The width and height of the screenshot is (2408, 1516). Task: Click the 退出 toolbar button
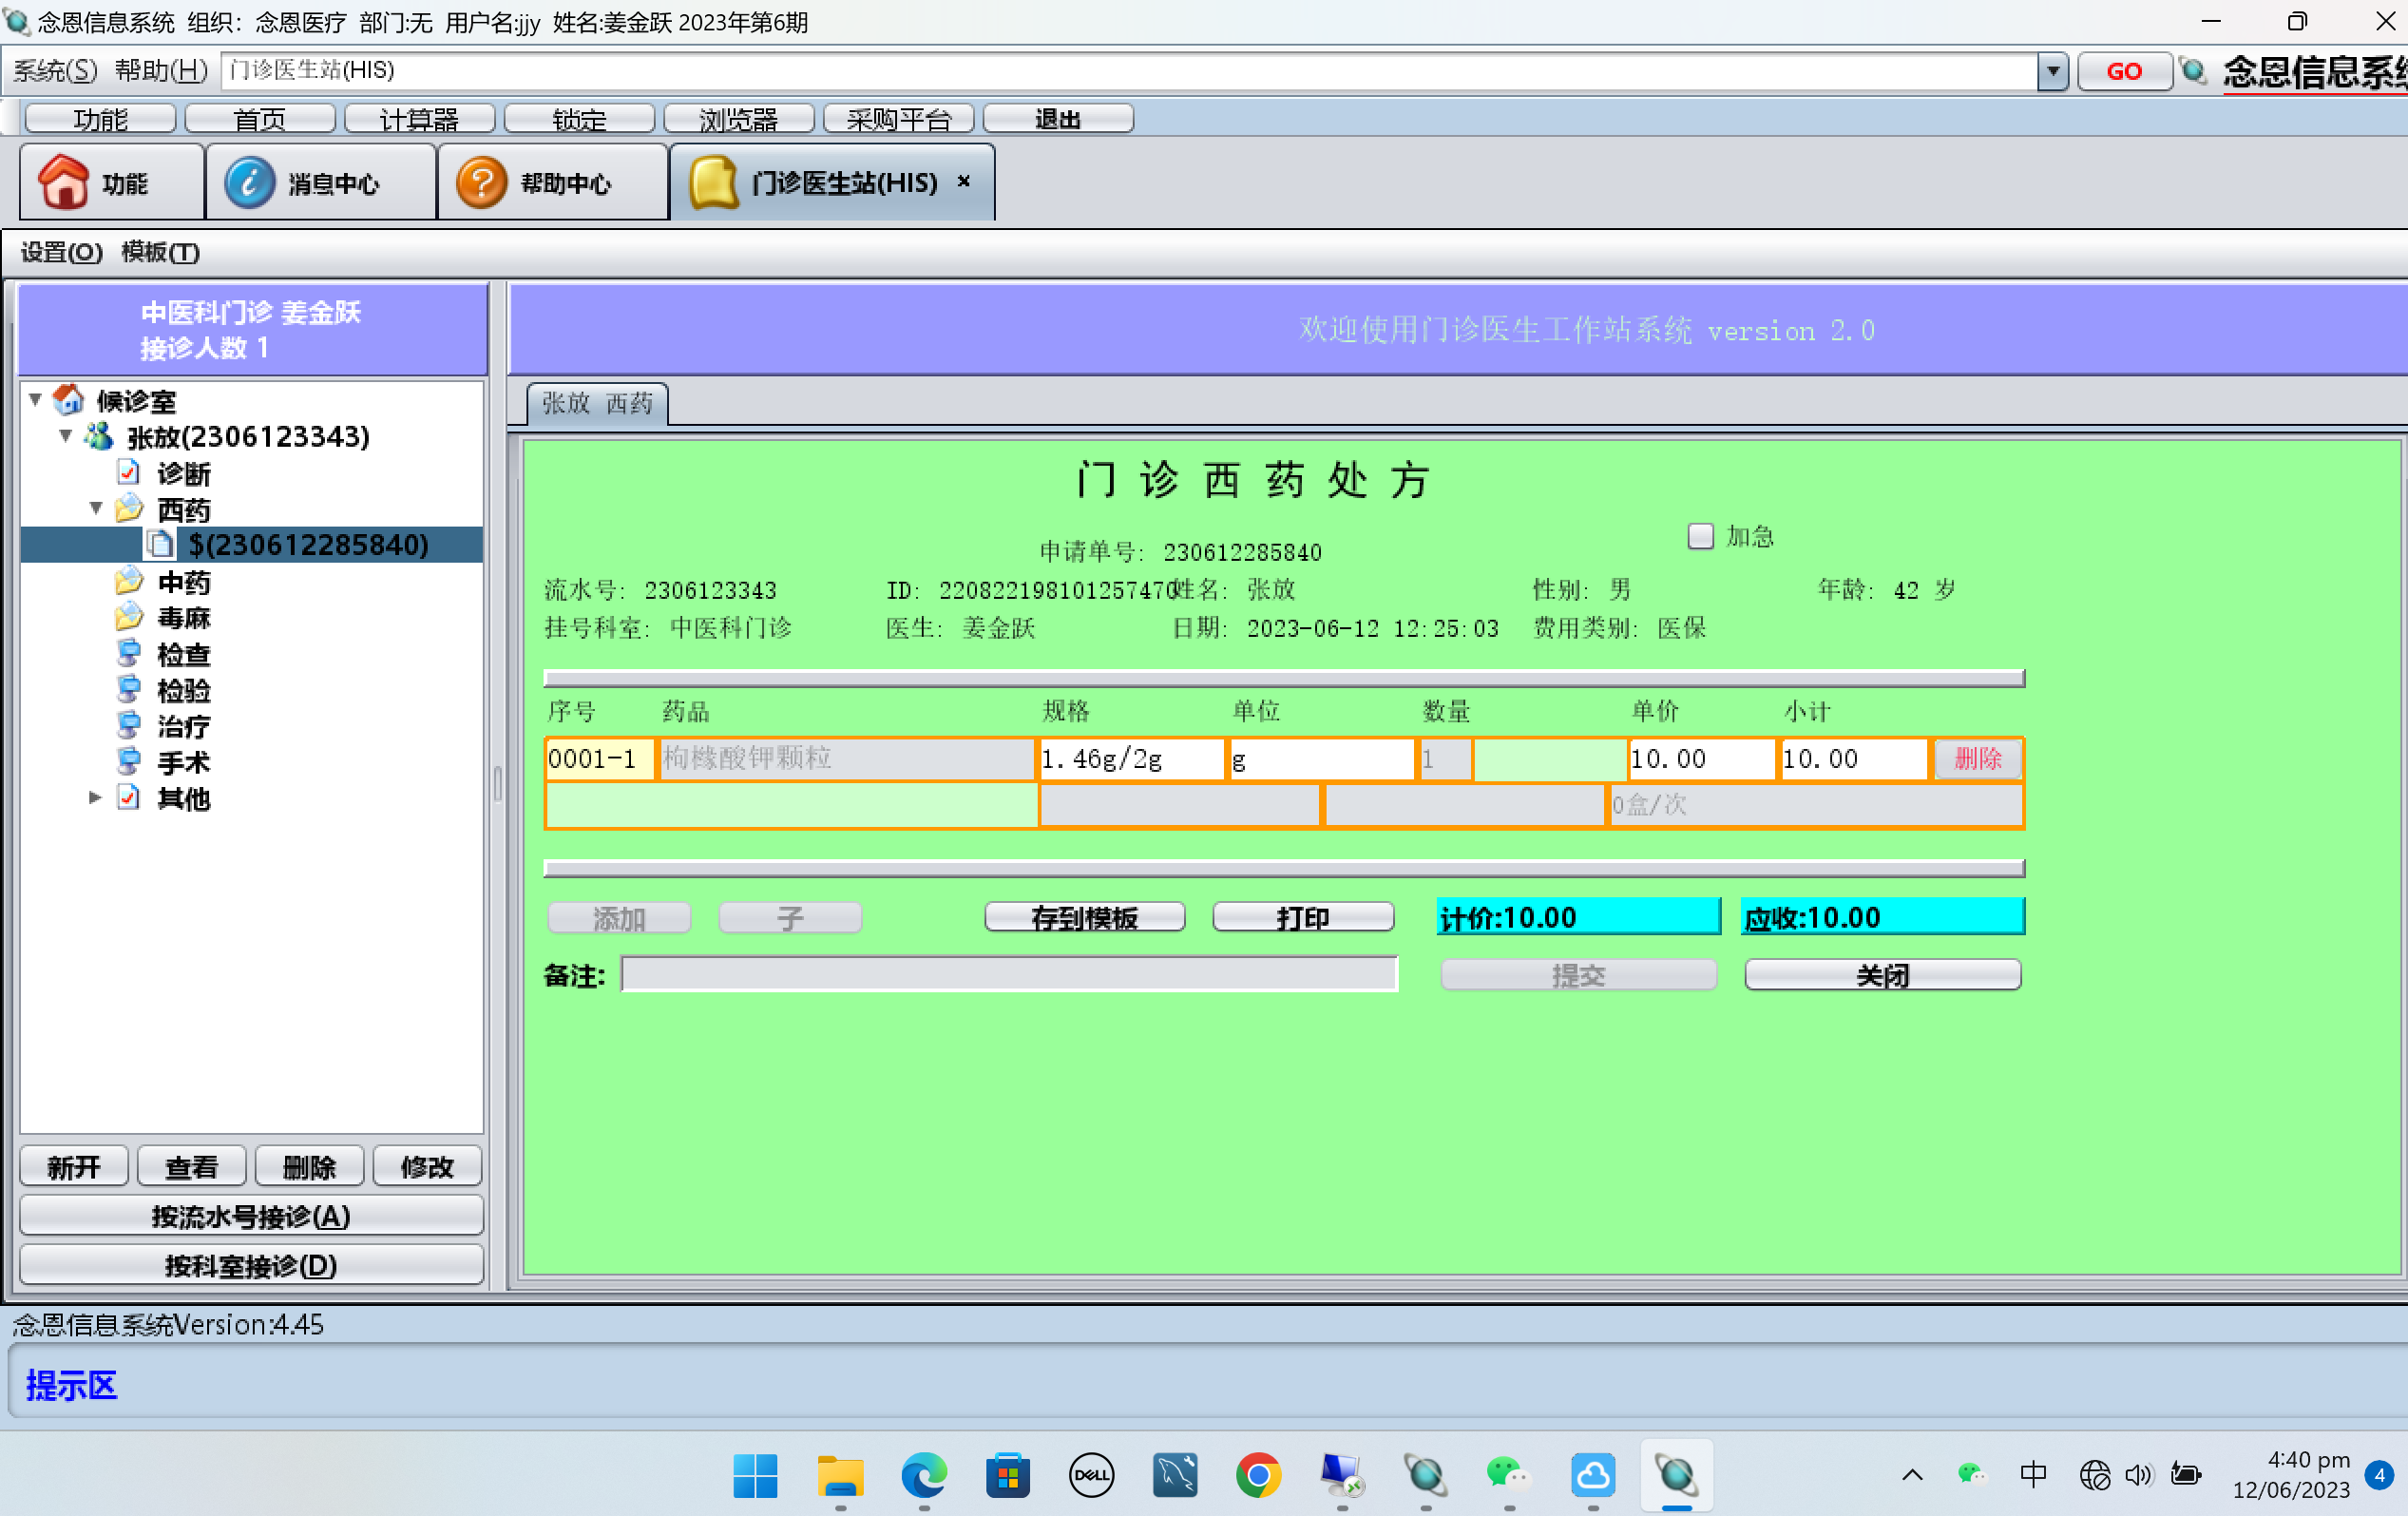(1058, 118)
